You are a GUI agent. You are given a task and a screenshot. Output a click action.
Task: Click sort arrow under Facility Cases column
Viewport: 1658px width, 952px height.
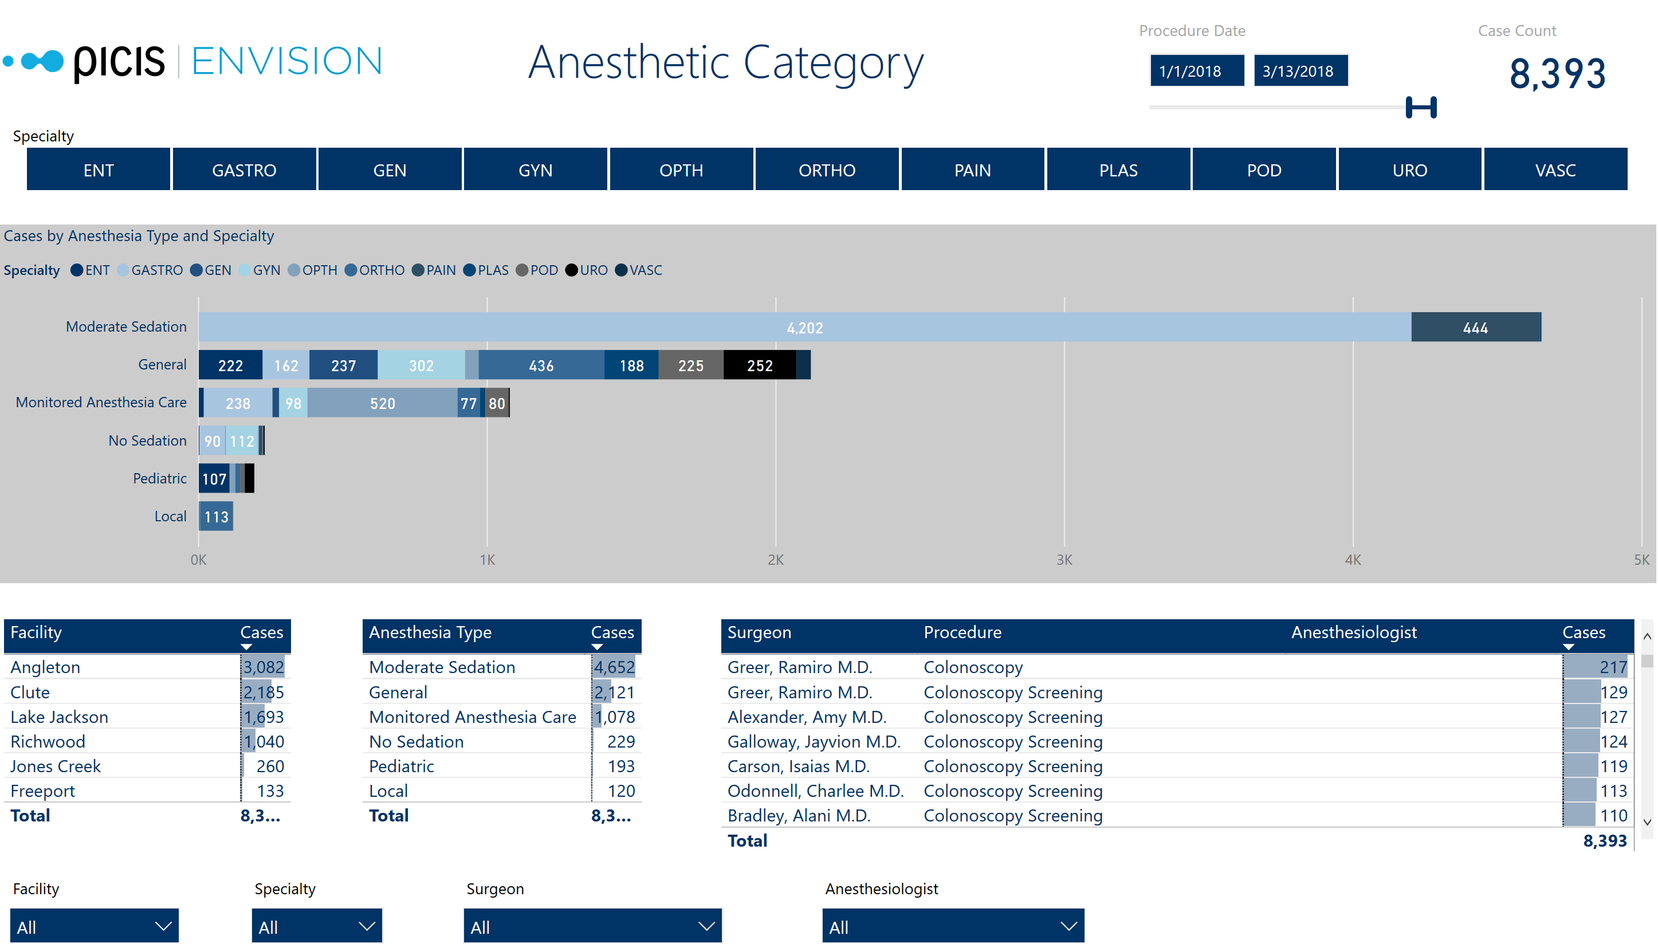246,647
